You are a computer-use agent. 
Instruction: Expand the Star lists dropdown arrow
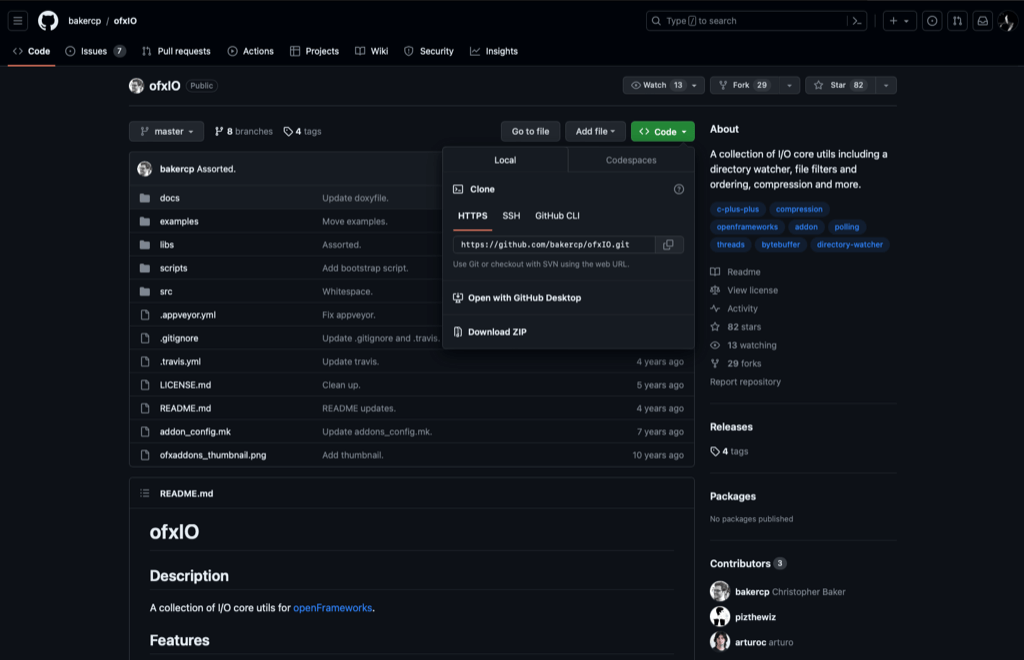click(x=886, y=85)
